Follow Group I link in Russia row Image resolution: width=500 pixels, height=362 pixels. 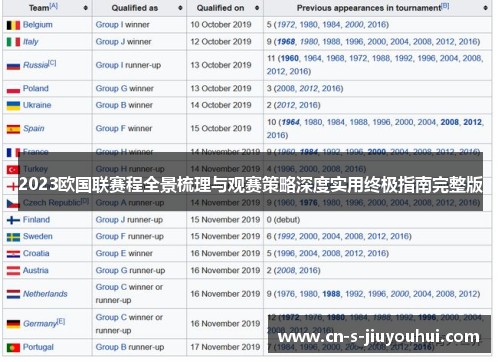(109, 65)
